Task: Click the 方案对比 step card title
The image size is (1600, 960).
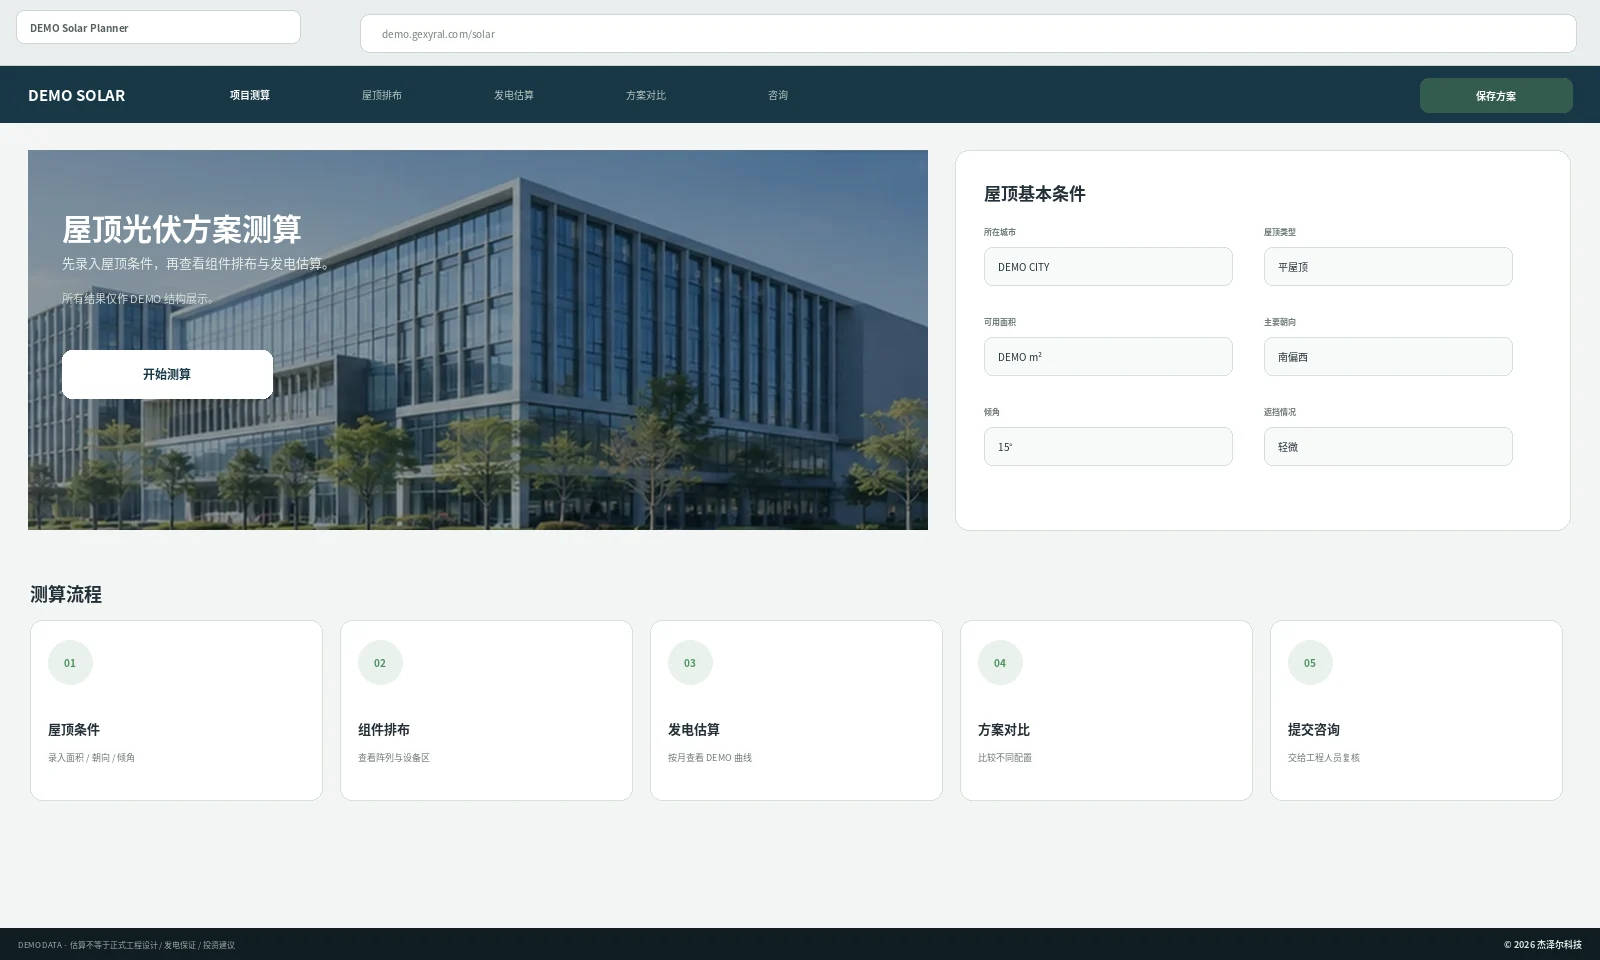Action: pyautogui.click(x=1004, y=730)
